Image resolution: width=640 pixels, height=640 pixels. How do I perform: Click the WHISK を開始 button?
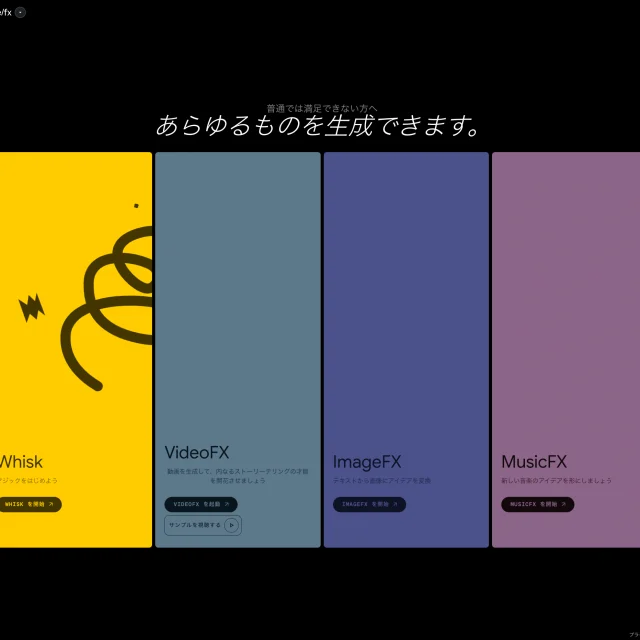click(x=30, y=504)
